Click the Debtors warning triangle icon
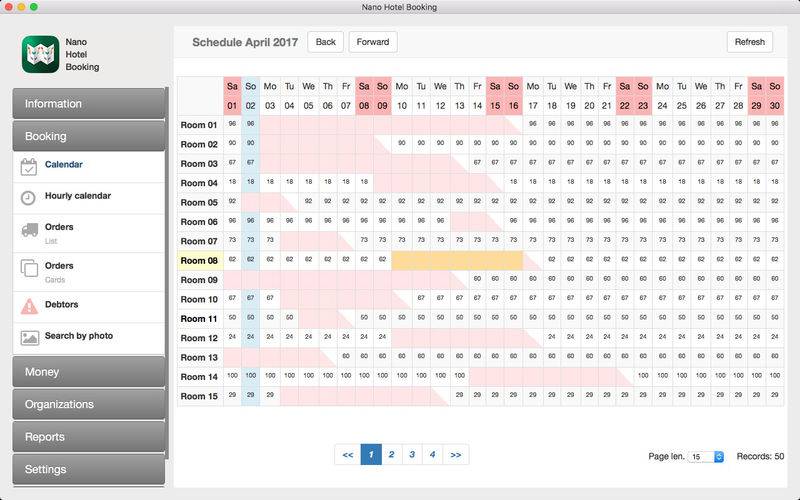This screenshot has width=800, height=500. click(x=29, y=306)
